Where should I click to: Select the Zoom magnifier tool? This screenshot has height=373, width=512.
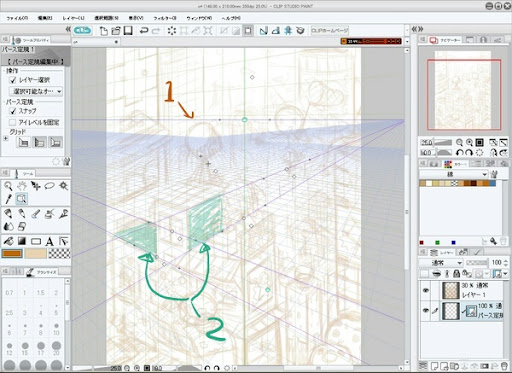[x=8, y=186]
